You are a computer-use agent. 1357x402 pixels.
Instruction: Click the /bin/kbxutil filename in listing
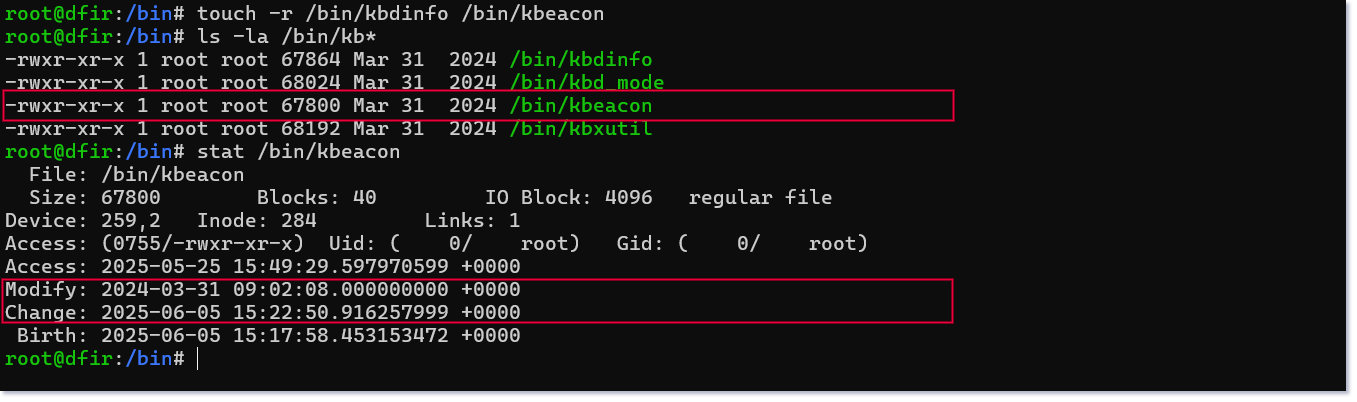pos(581,129)
